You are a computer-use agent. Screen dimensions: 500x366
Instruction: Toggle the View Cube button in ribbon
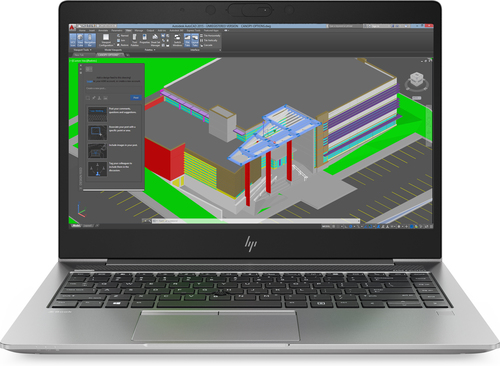(x=80, y=41)
